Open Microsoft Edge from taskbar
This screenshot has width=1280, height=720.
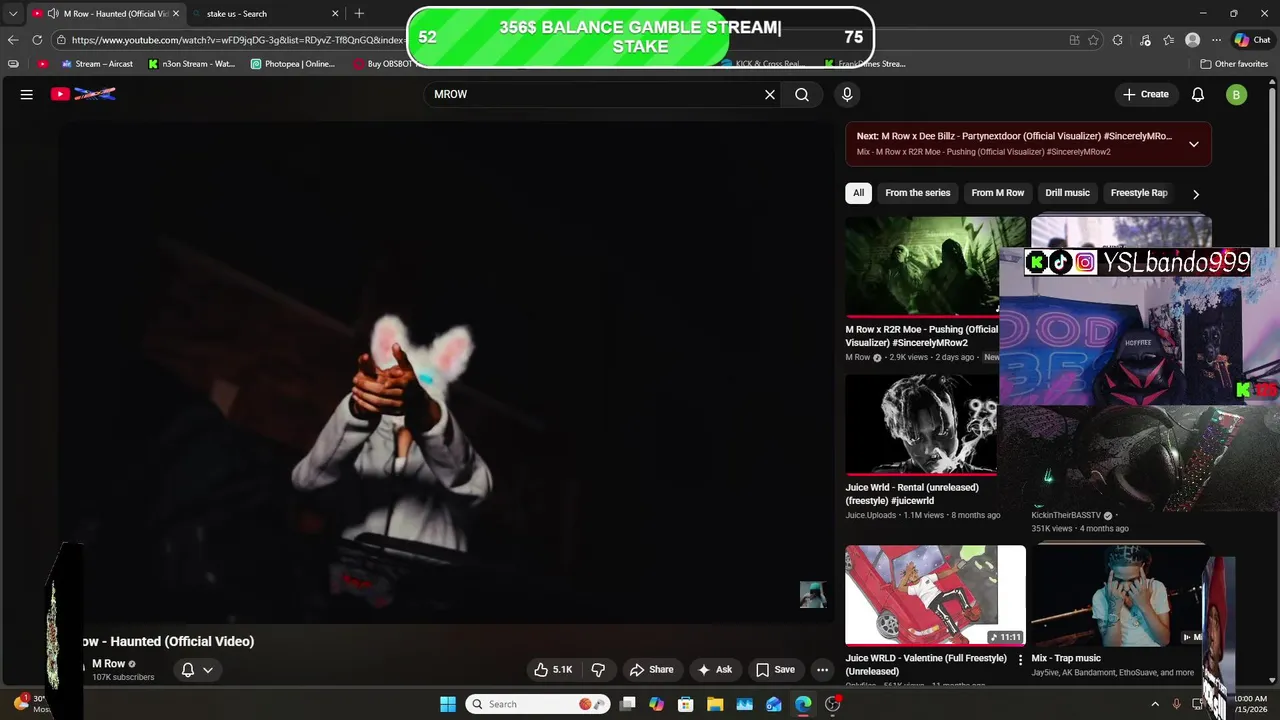point(803,704)
